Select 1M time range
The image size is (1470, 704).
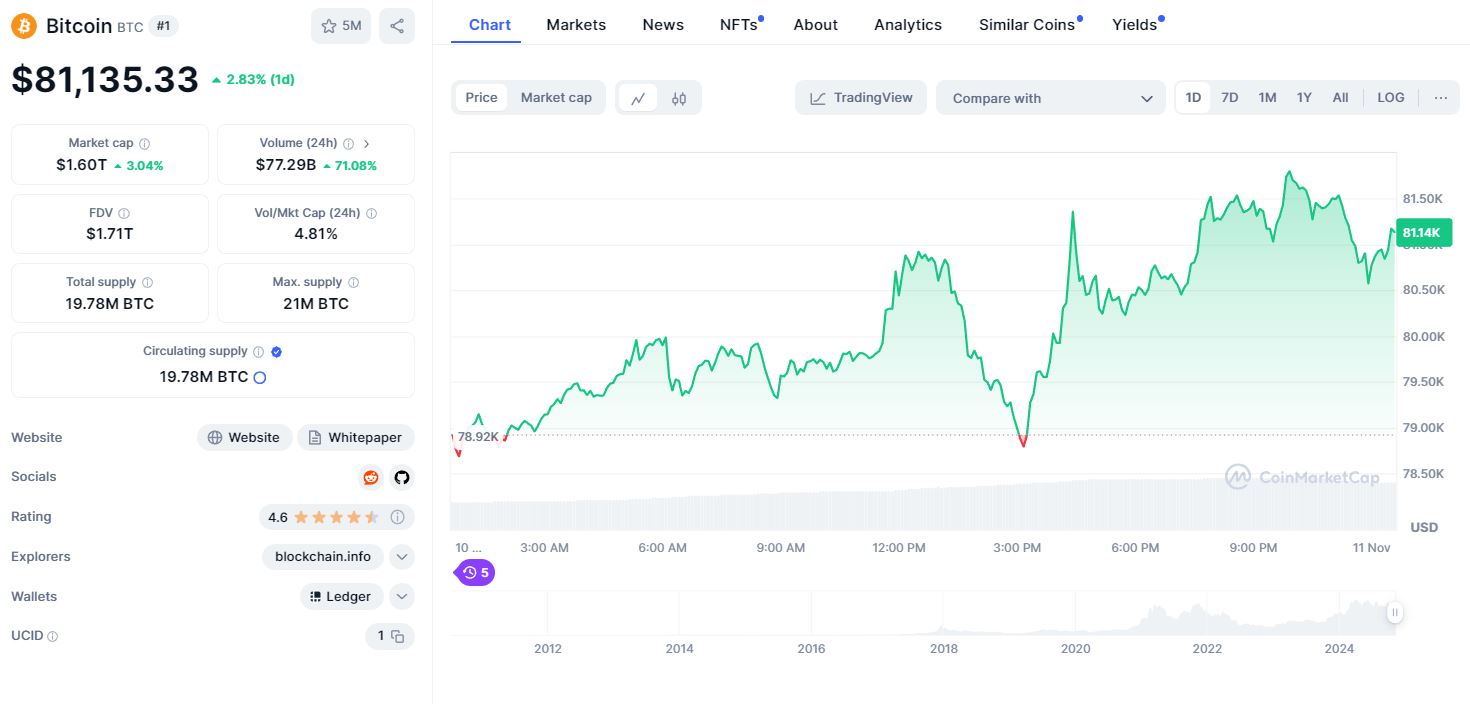(x=1267, y=97)
